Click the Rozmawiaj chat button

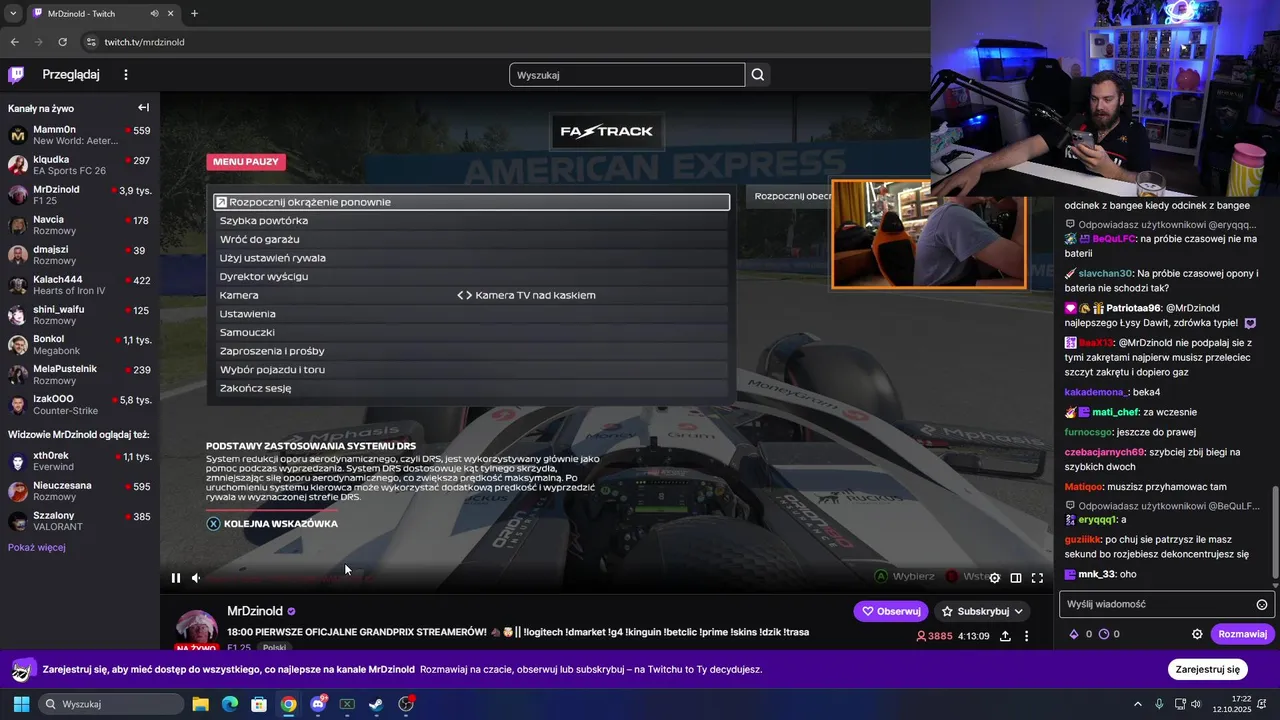coord(1242,634)
